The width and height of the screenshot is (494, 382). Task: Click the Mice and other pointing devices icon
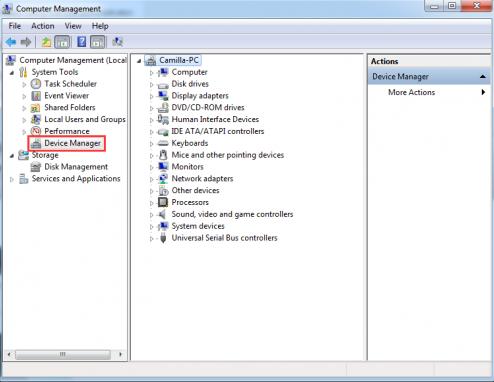[163, 155]
